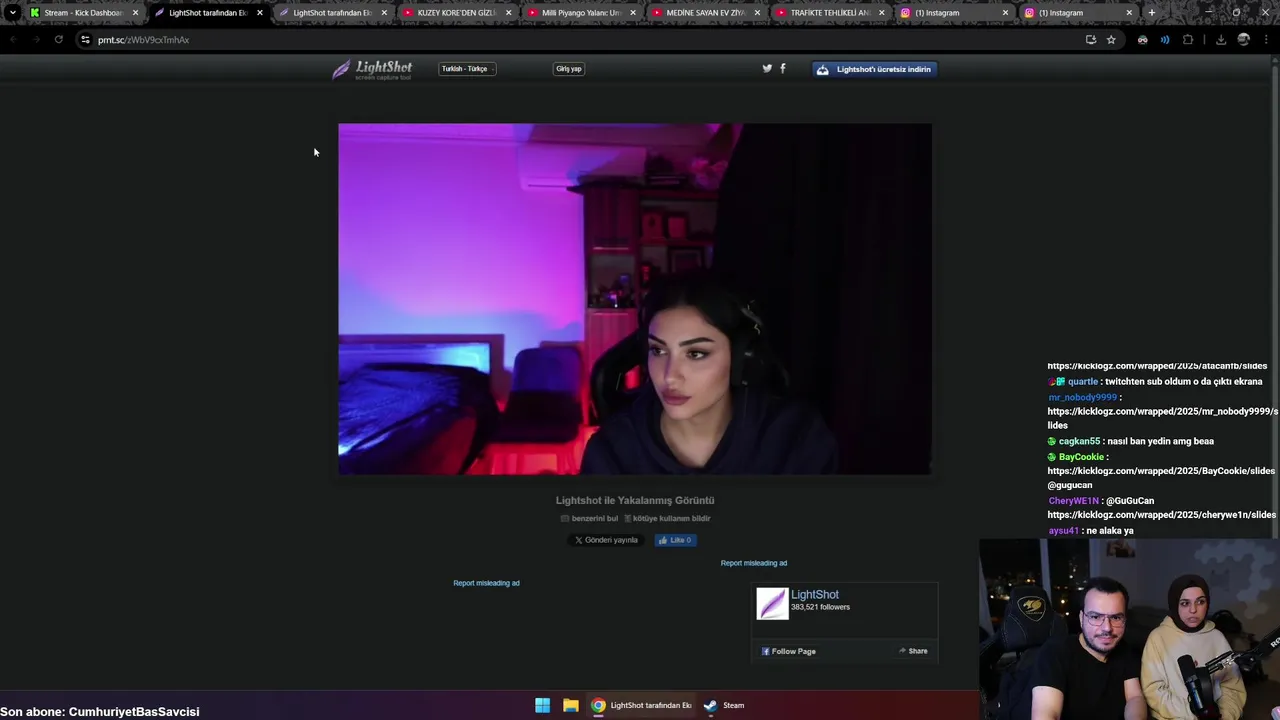Click kötüye kullanım bildir link

667,518
